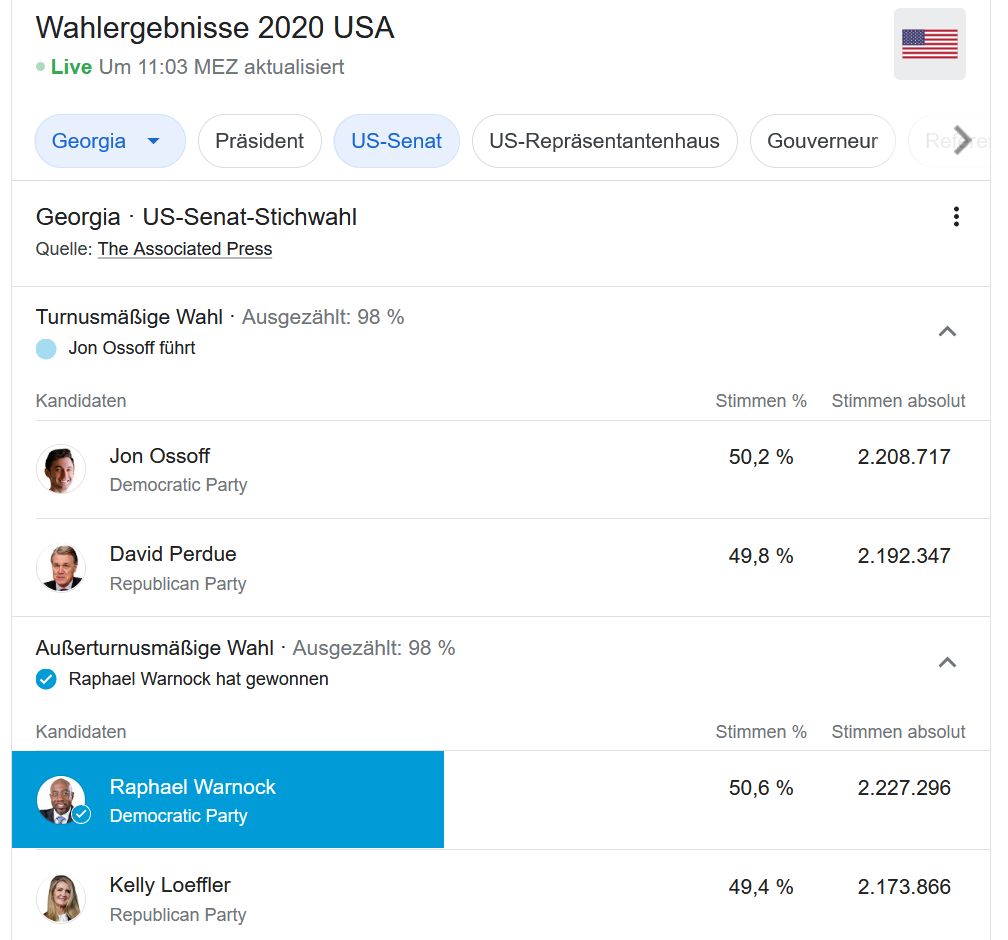Click David Perdue's candidate photo
This screenshot has width=1008, height=940.
[x=61, y=567]
